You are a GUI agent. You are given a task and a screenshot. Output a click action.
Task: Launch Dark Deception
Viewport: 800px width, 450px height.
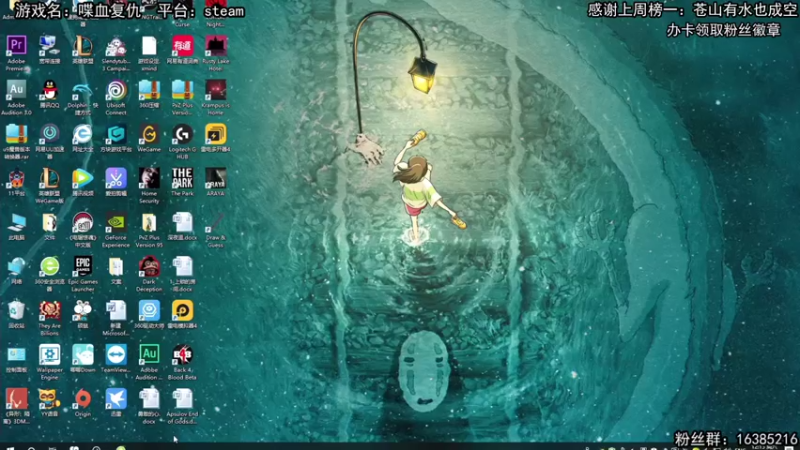[x=149, y=267]
